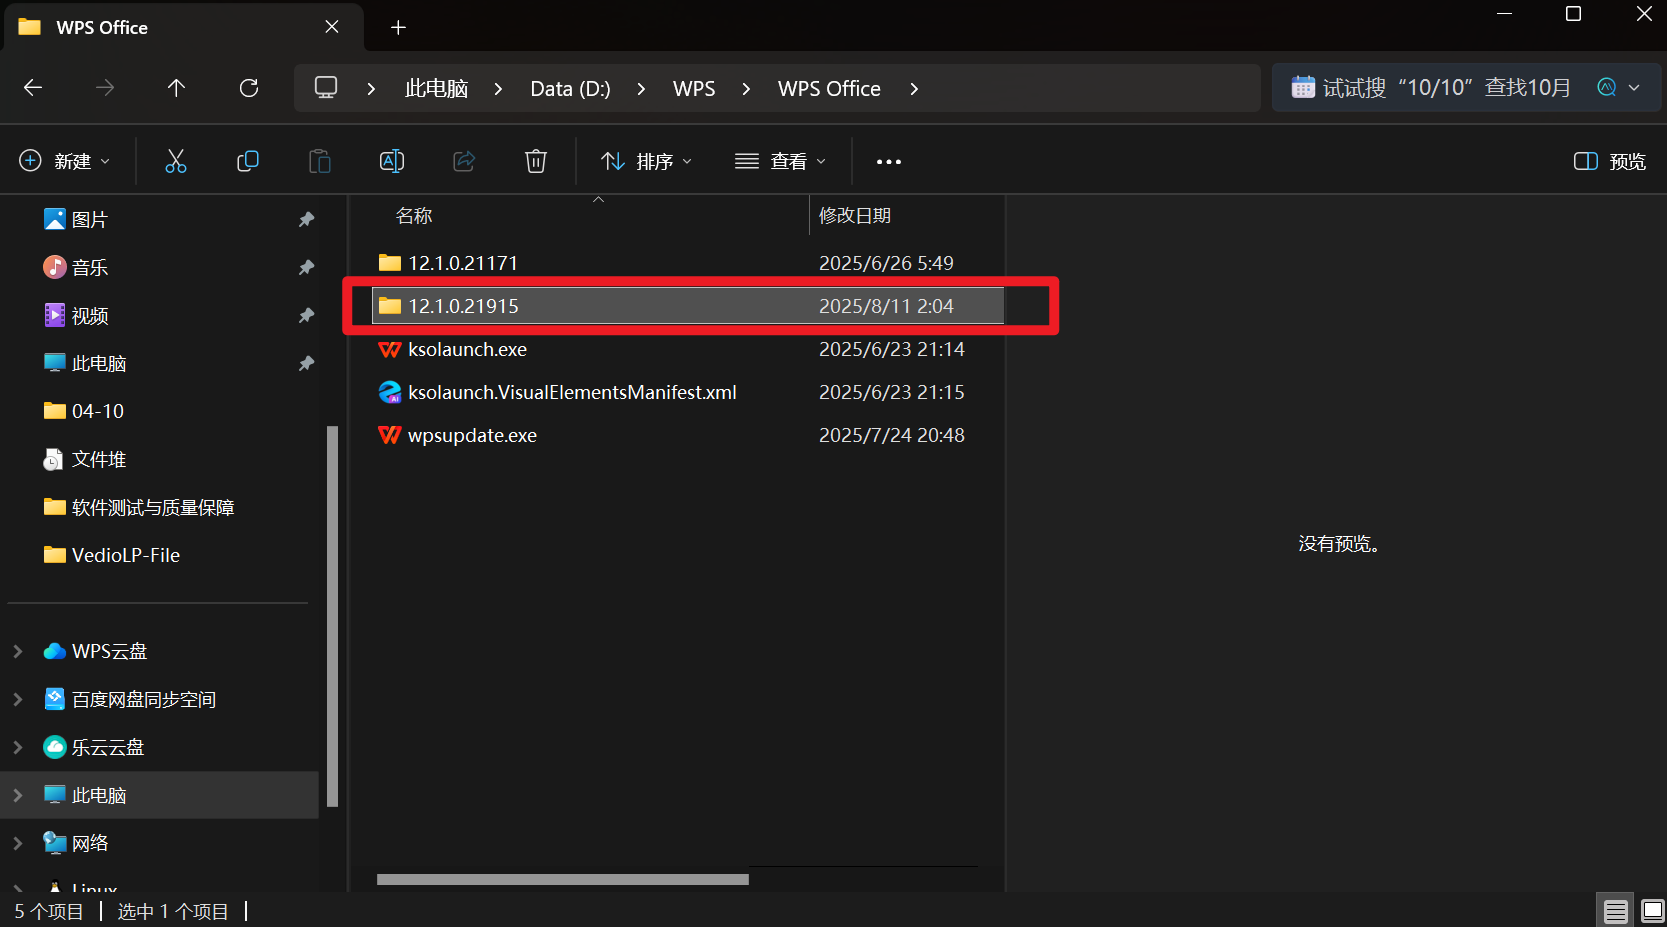Image resolution: width=1667 pixels, height=927 pixels.
Task: Open the search options dropdown chevron
Action: point(1634,87)
